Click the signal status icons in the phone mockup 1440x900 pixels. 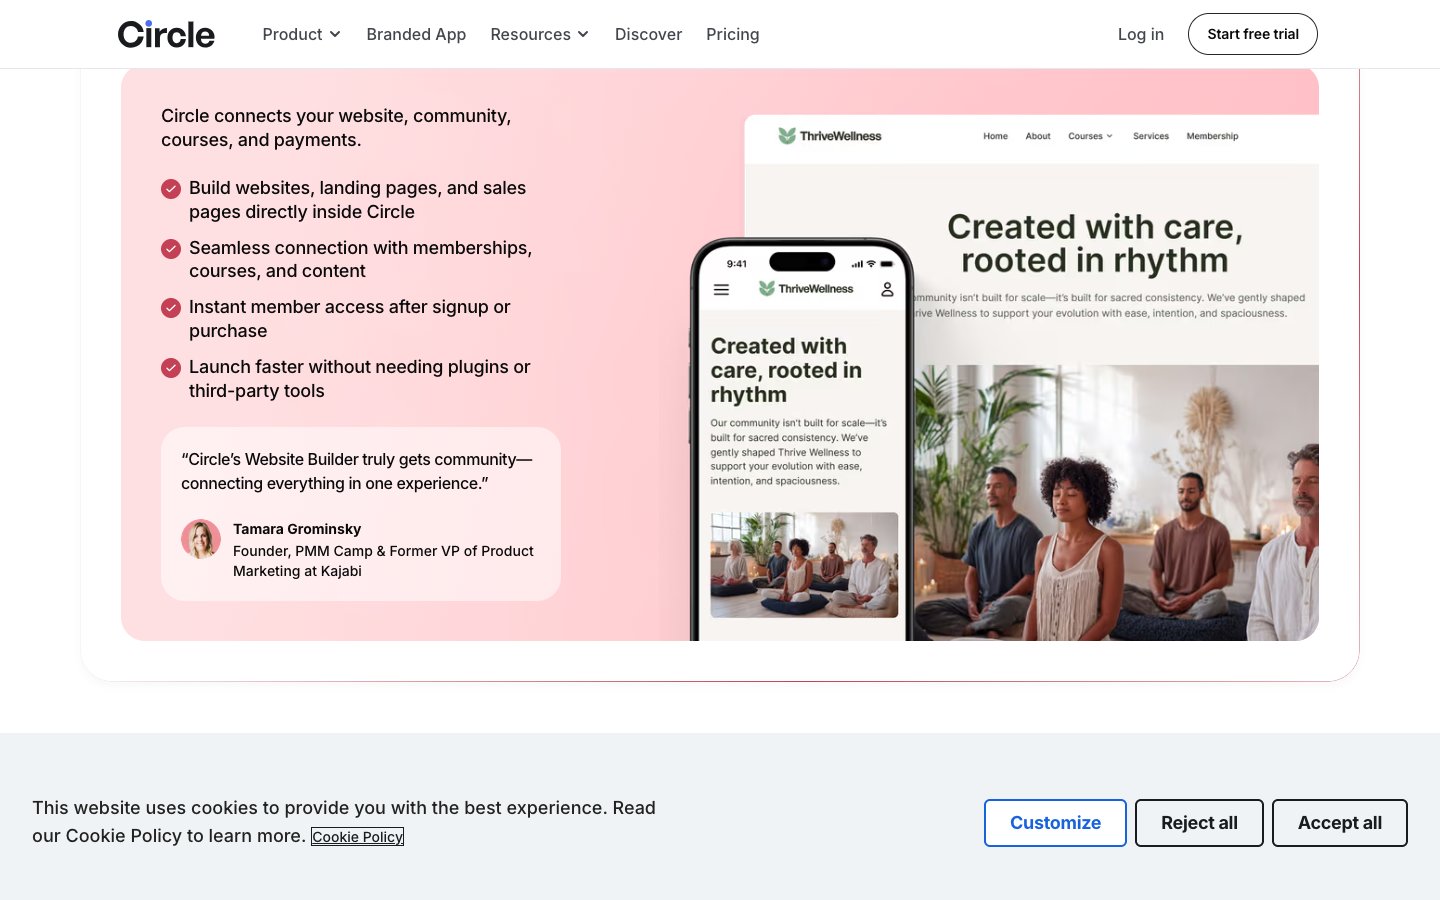[864, 262]
